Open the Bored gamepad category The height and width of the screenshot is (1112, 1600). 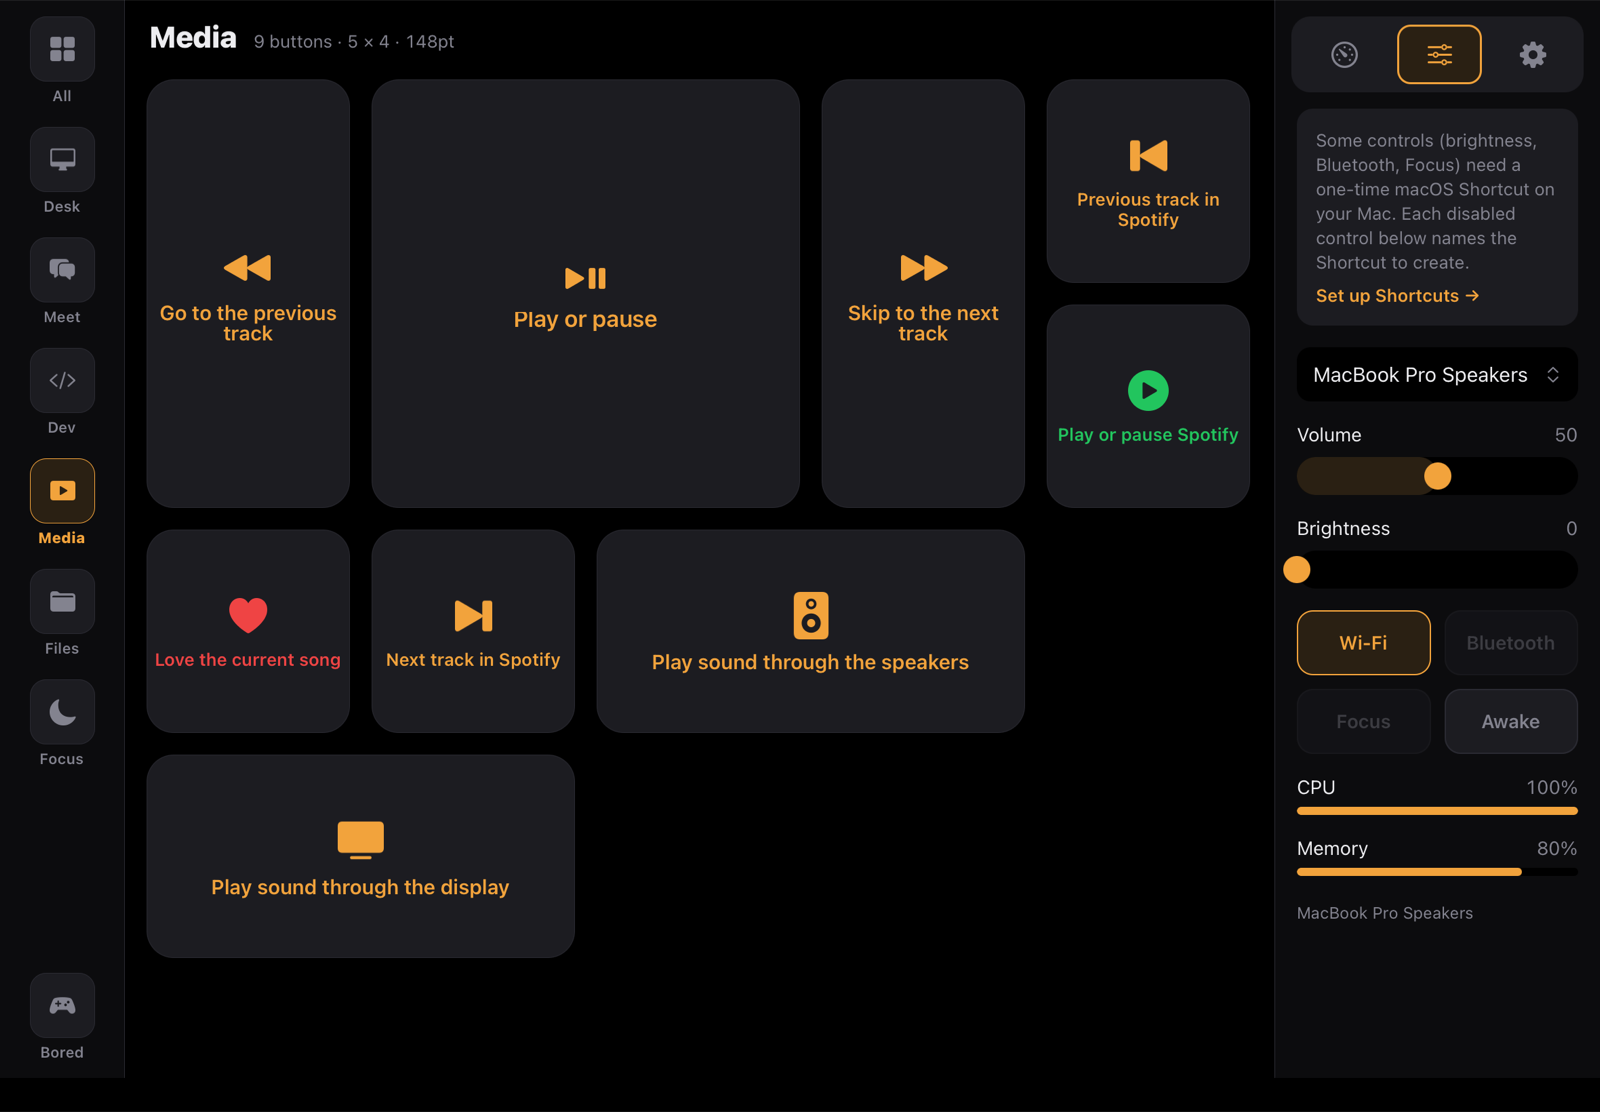click(62, 1006)
